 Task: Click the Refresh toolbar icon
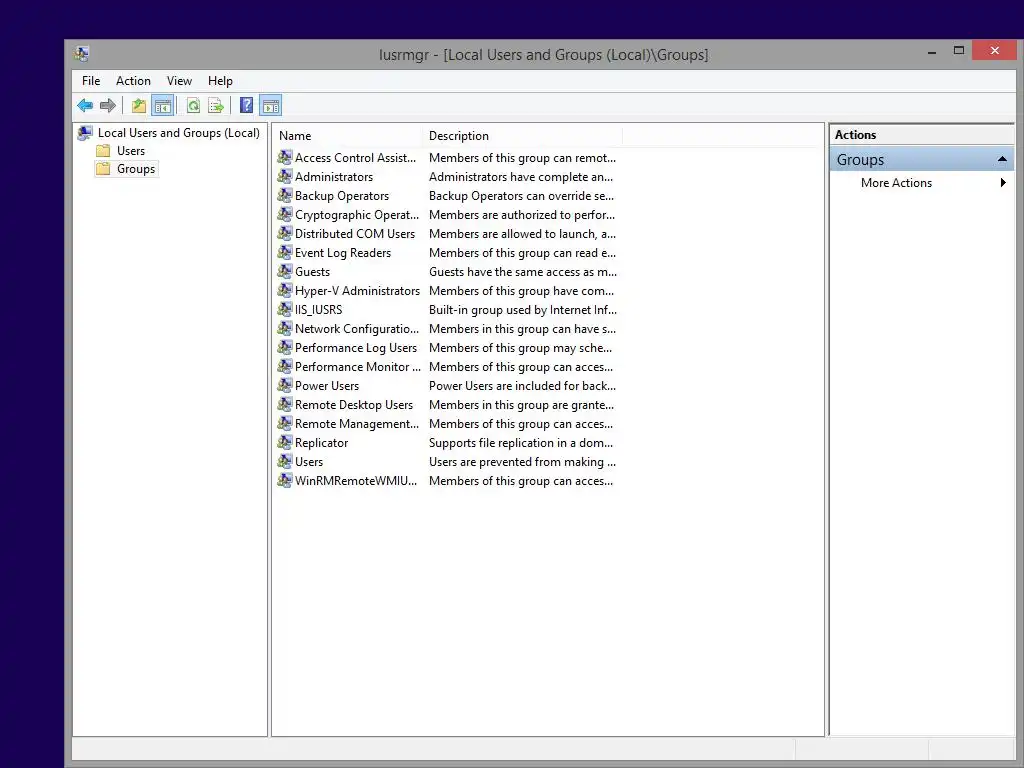pos(193,105)
